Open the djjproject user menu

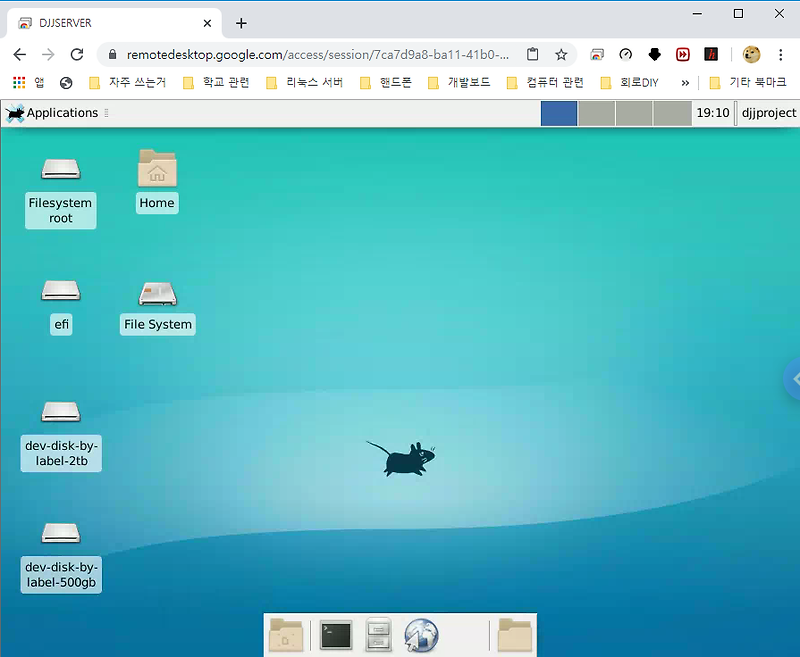tap(768, 113)
